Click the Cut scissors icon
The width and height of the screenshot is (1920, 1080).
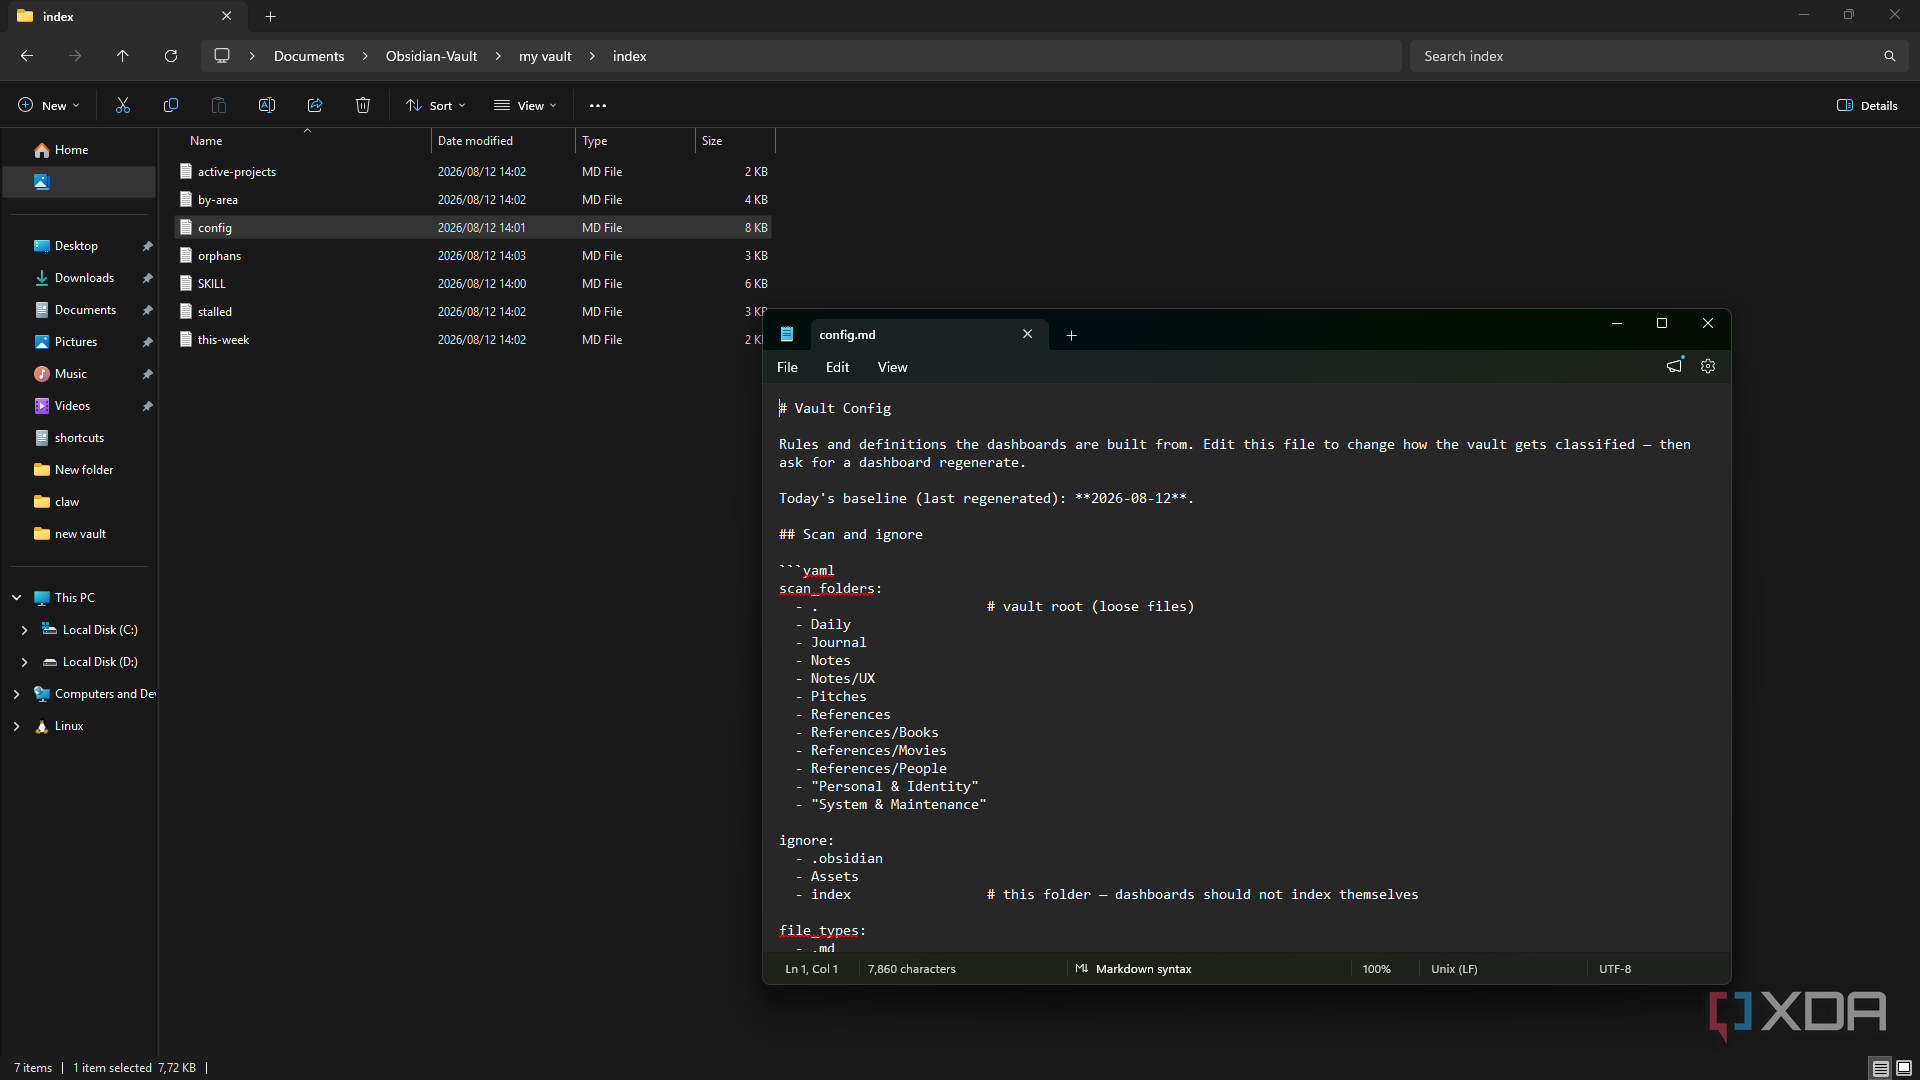coord(123,105)
